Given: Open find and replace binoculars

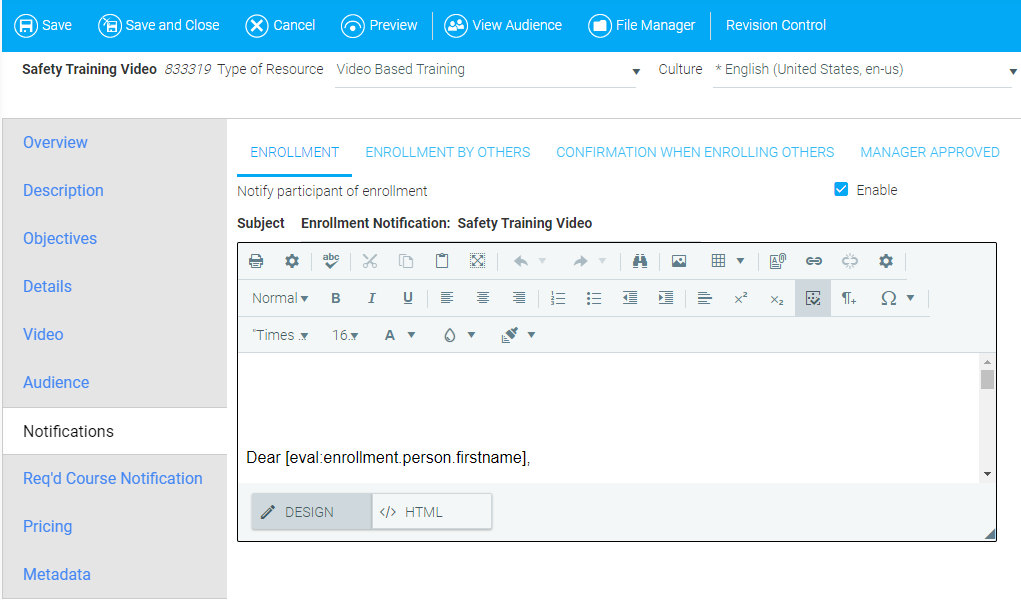Looking at the screenshot, I should [x=640, y=261].
